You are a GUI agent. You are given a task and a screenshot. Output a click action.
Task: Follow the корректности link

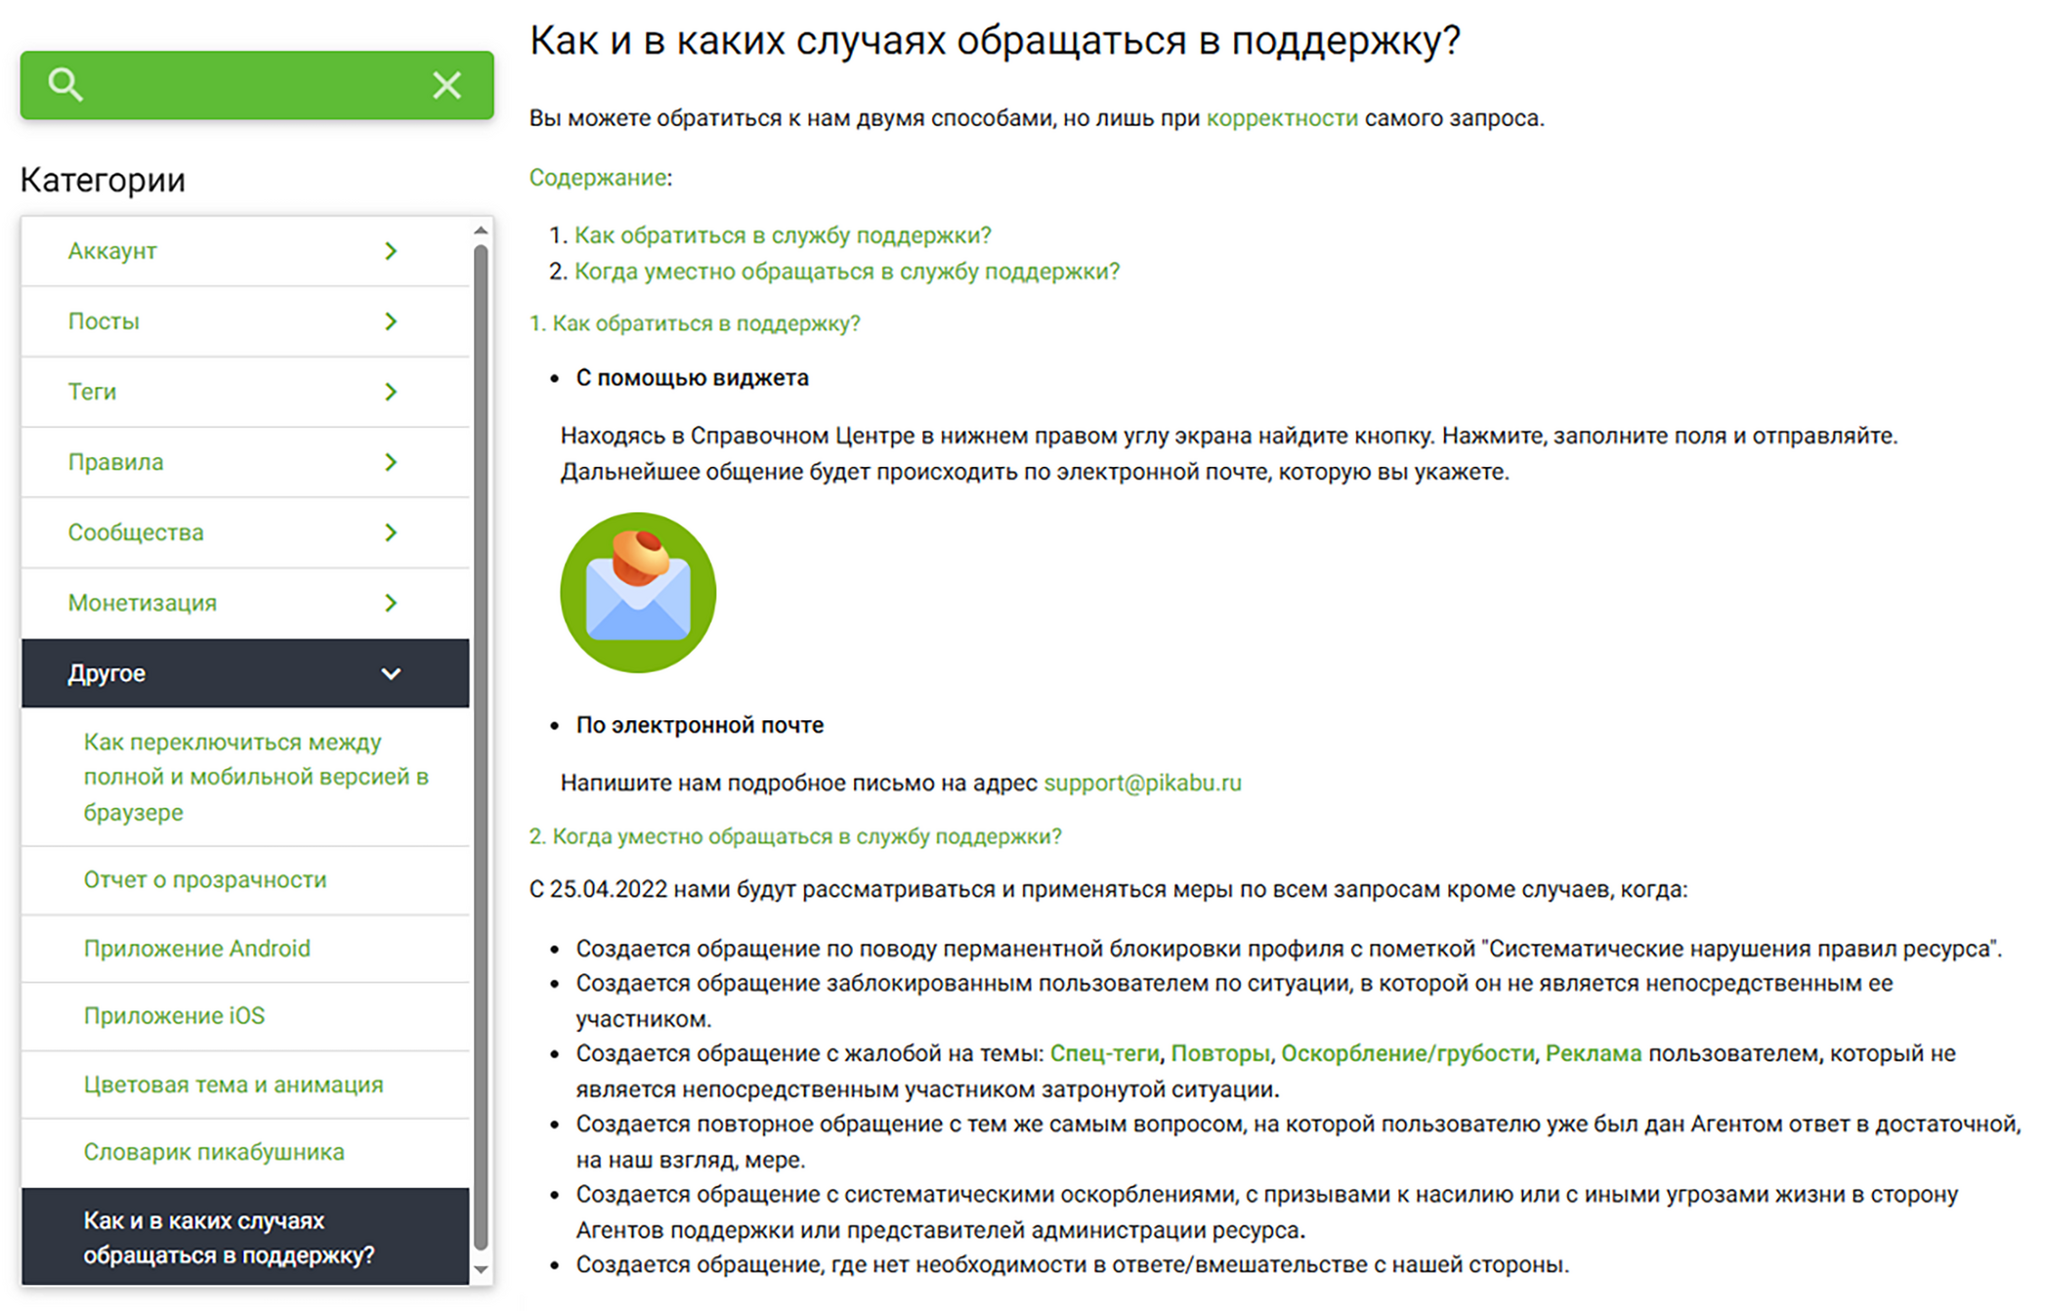(1282, 118)
